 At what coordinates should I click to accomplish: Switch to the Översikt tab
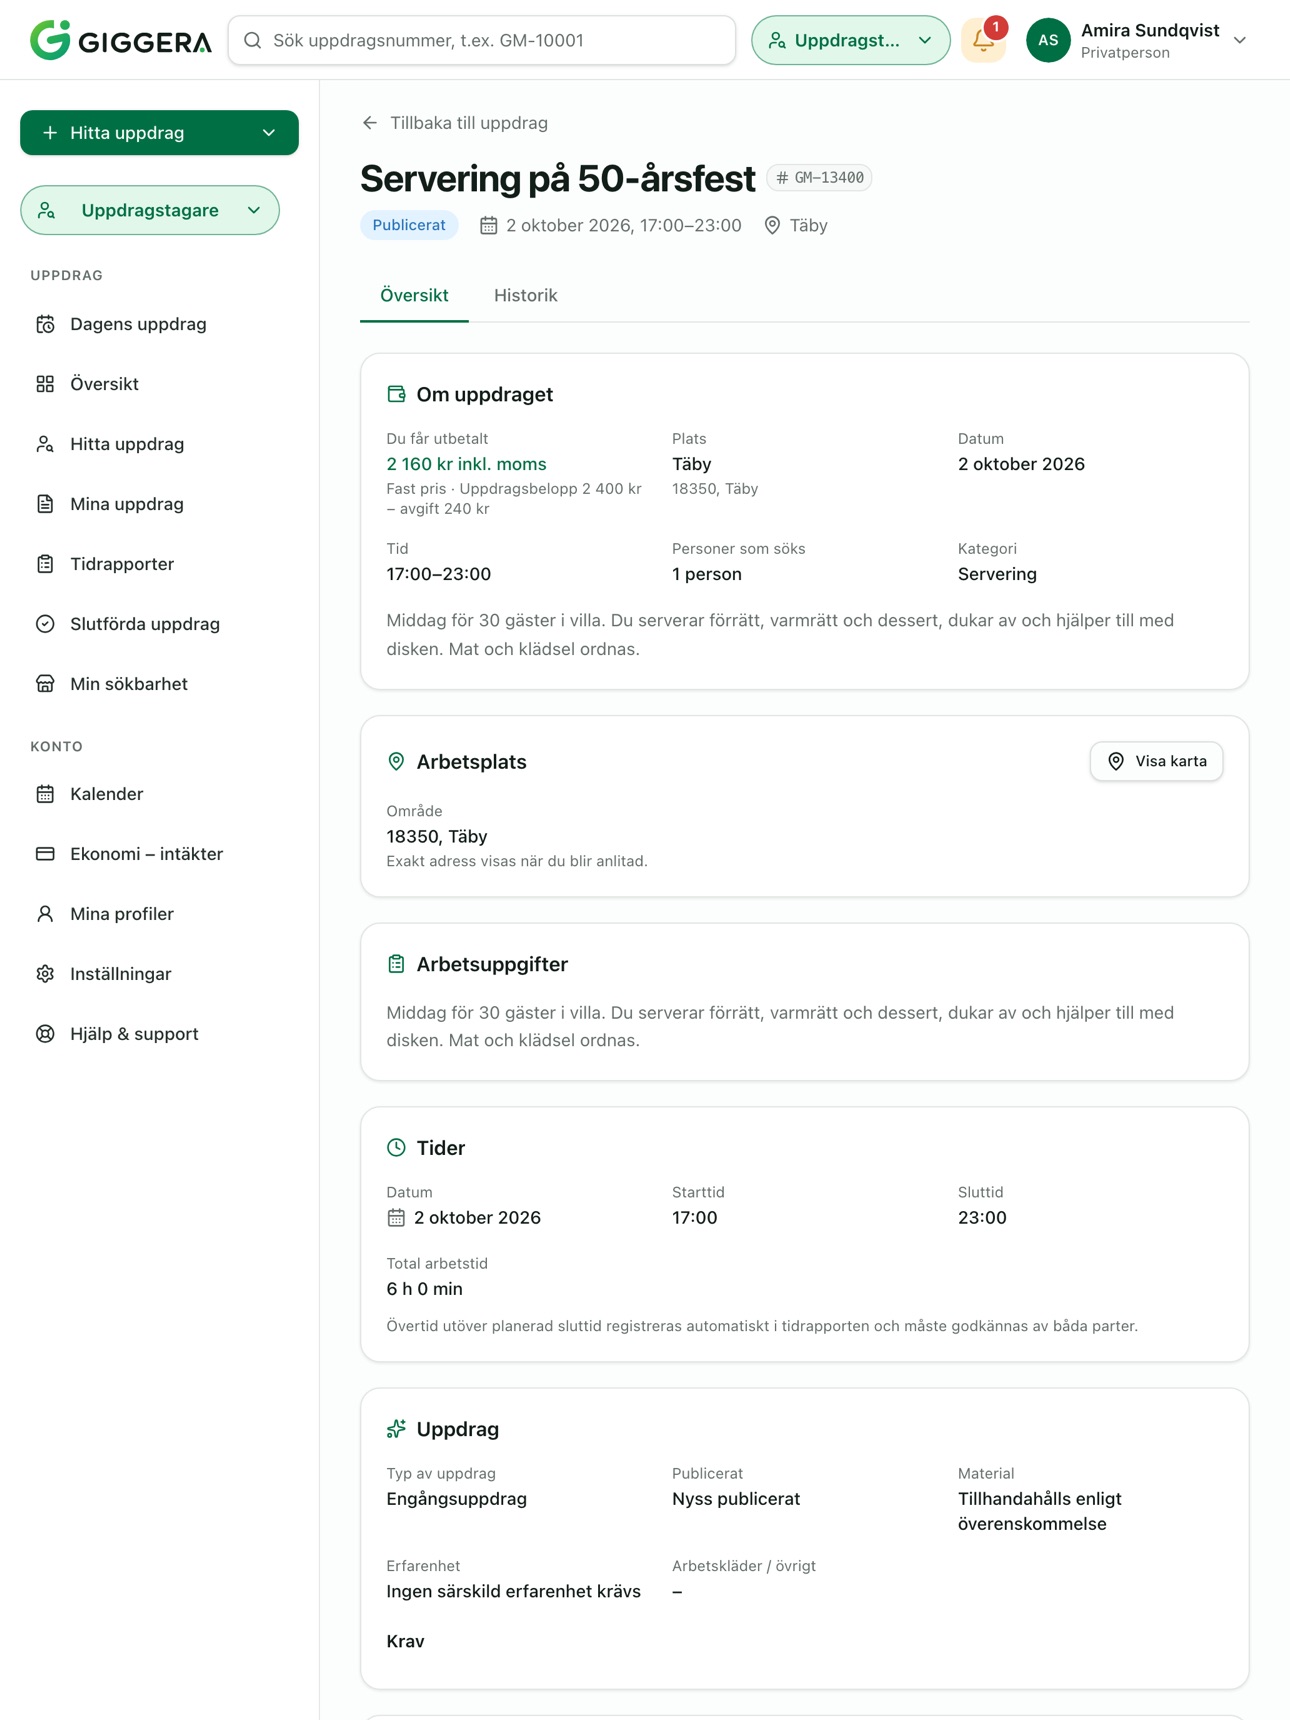point(414,296)
